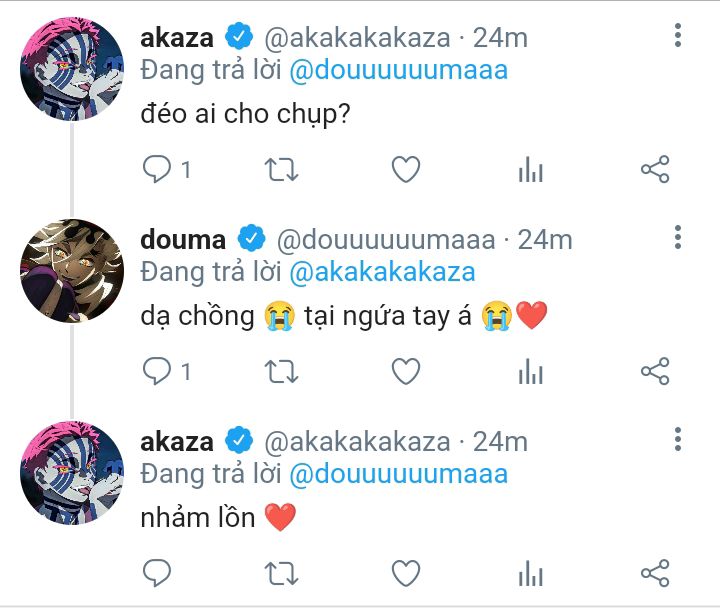720x610 pixels.
Task: Reply to akaza's "nhảm" tweet
Action: coord(157,573)
